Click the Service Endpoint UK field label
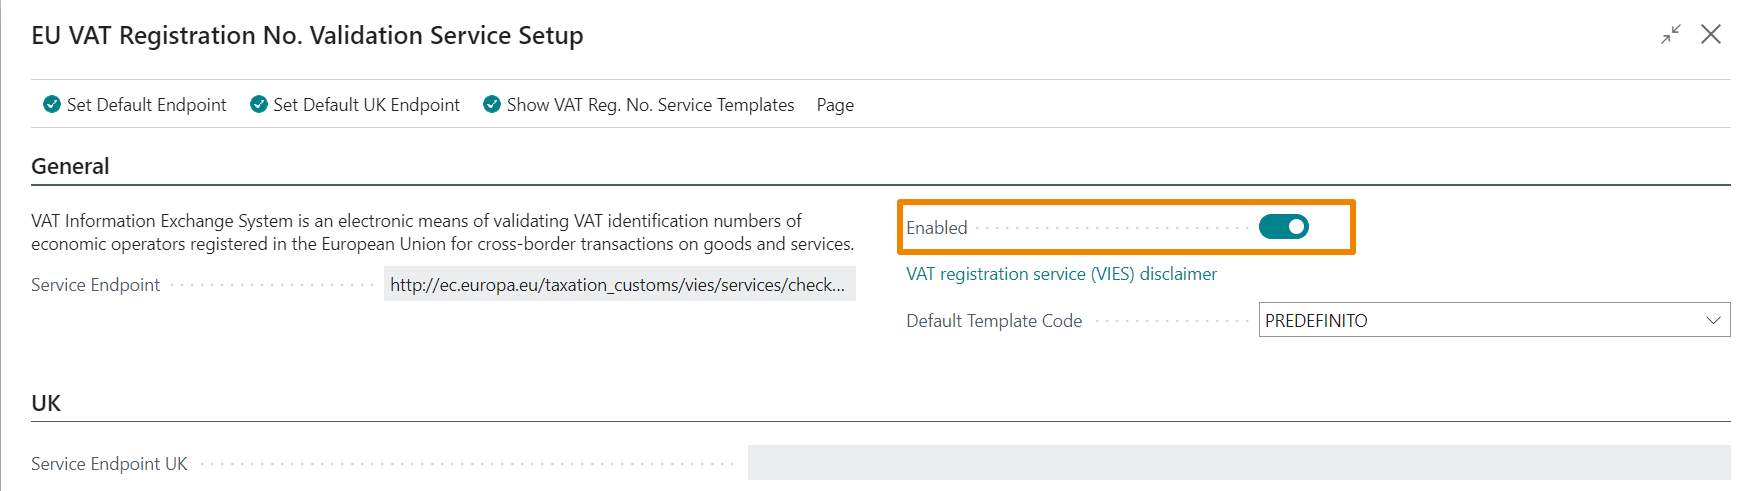 pyautogui.click(x=109, y=464)
